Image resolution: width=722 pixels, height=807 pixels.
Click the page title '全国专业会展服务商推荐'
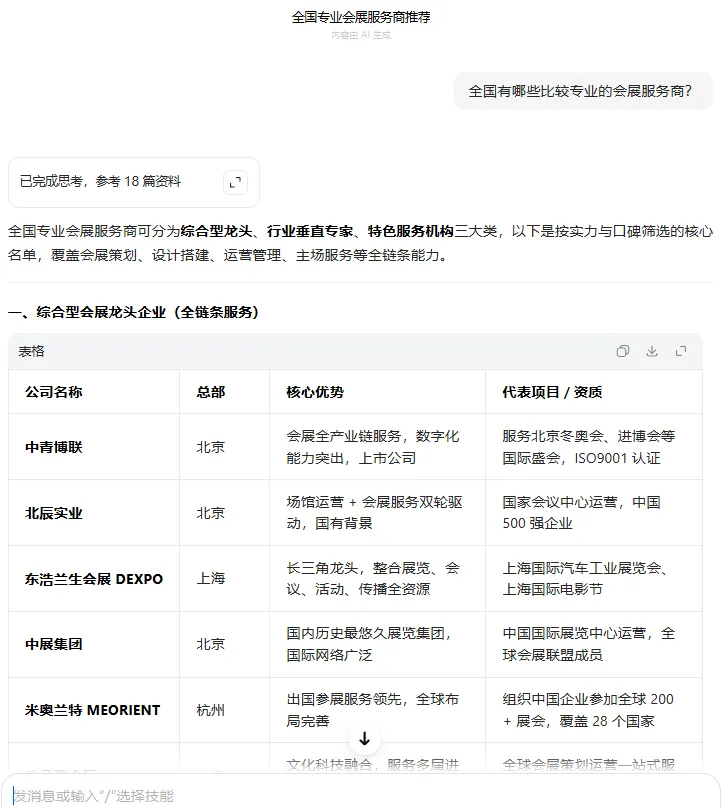(361, 17)
